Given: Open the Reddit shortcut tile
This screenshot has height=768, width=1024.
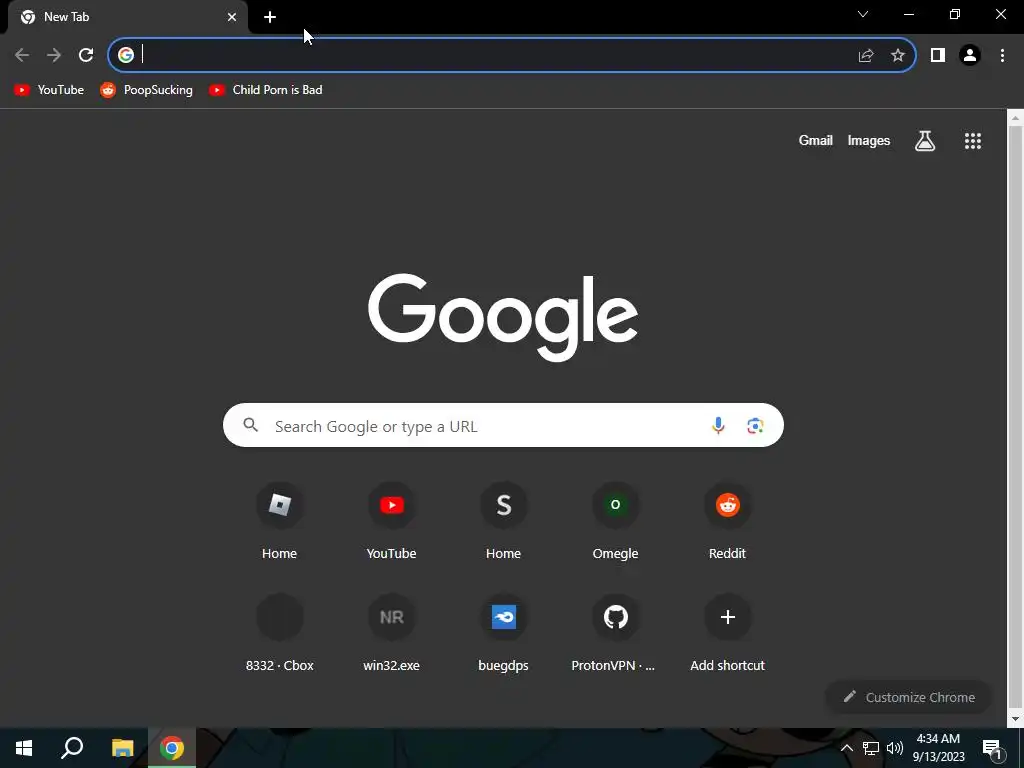Looking at the screenshot, I should (x=728, y=521).
